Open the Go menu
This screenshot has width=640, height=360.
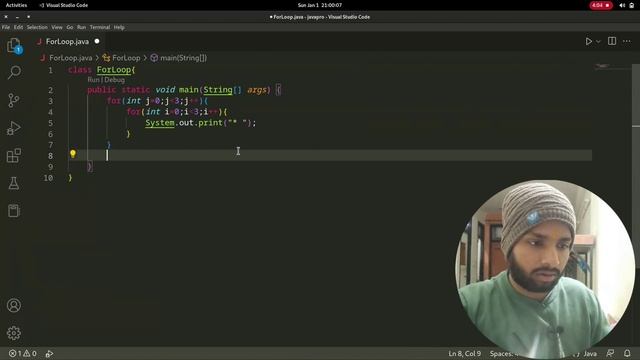point(70,27)
